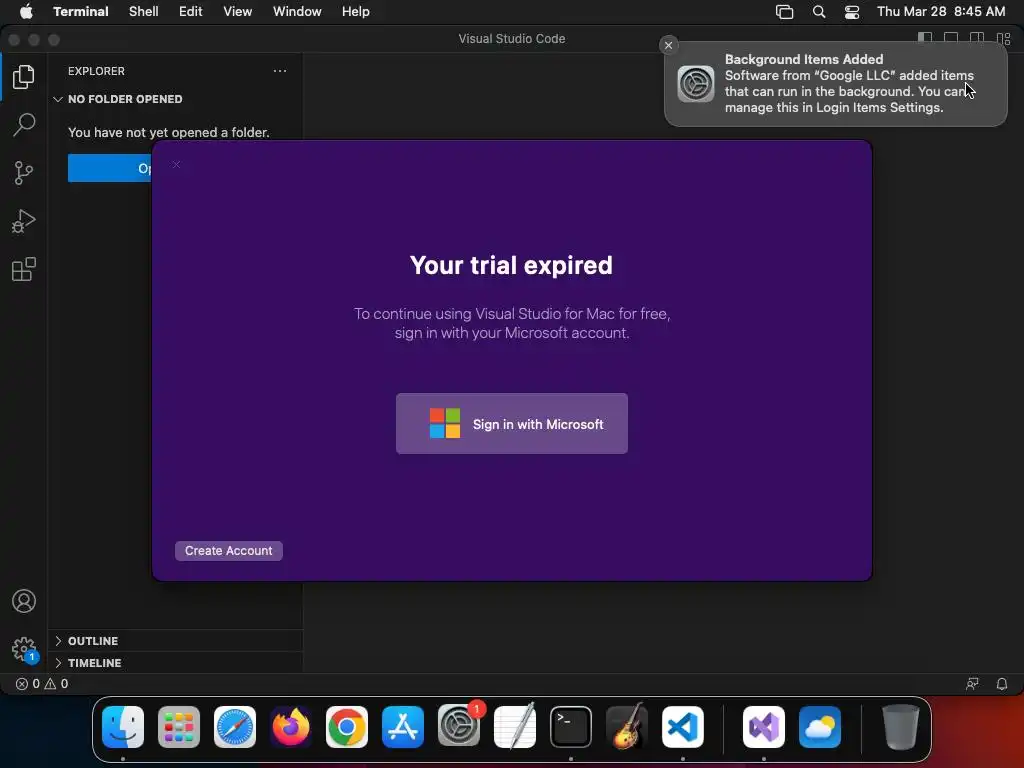The image size is (1024, 768).
Task: Open the Window menu
Action: pos(297,12)
